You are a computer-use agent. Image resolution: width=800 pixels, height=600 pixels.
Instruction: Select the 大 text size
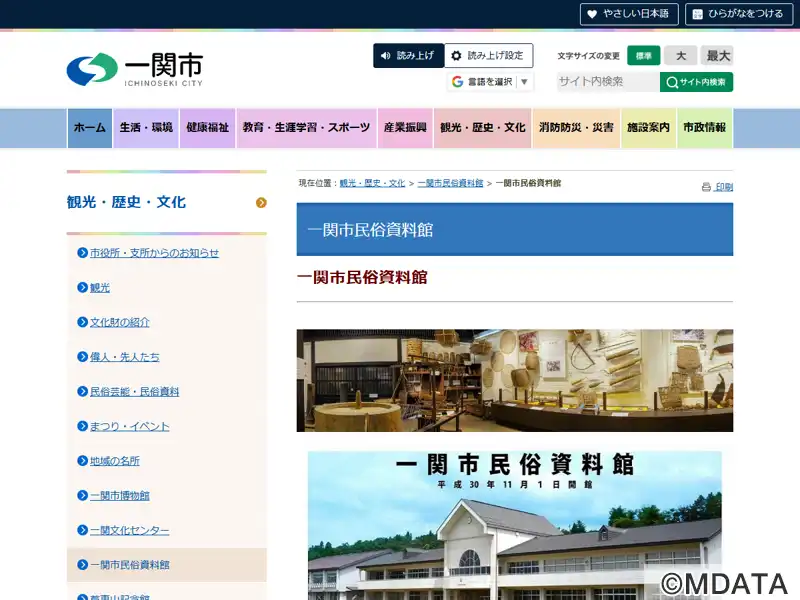point(681,56)
